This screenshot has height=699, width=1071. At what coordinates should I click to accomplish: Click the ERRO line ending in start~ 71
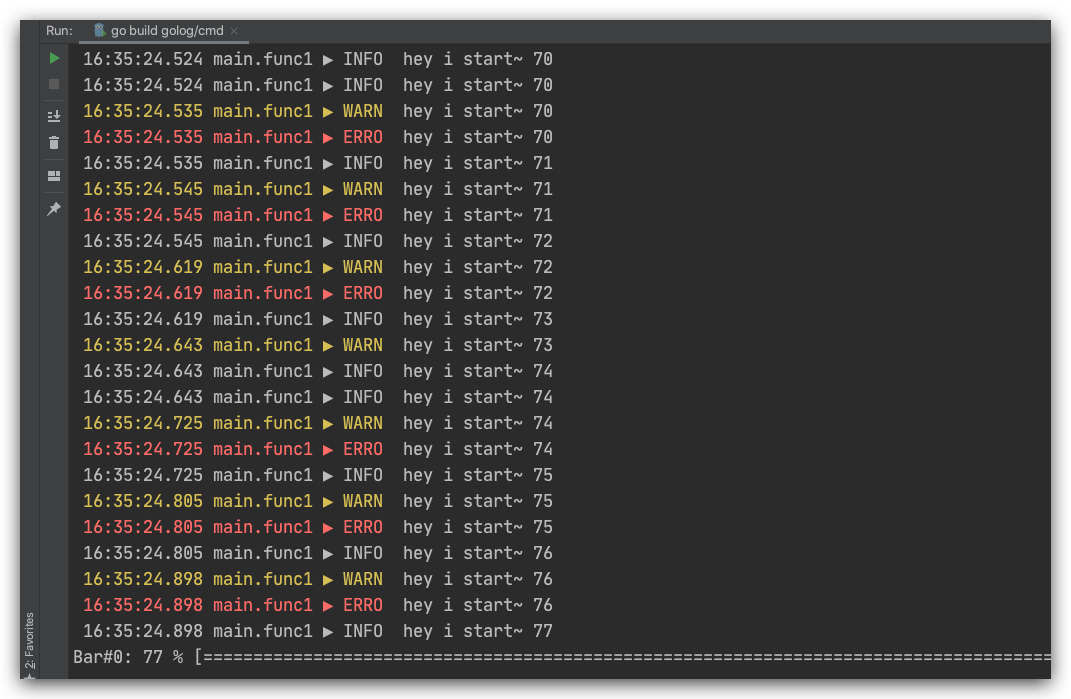318,215
